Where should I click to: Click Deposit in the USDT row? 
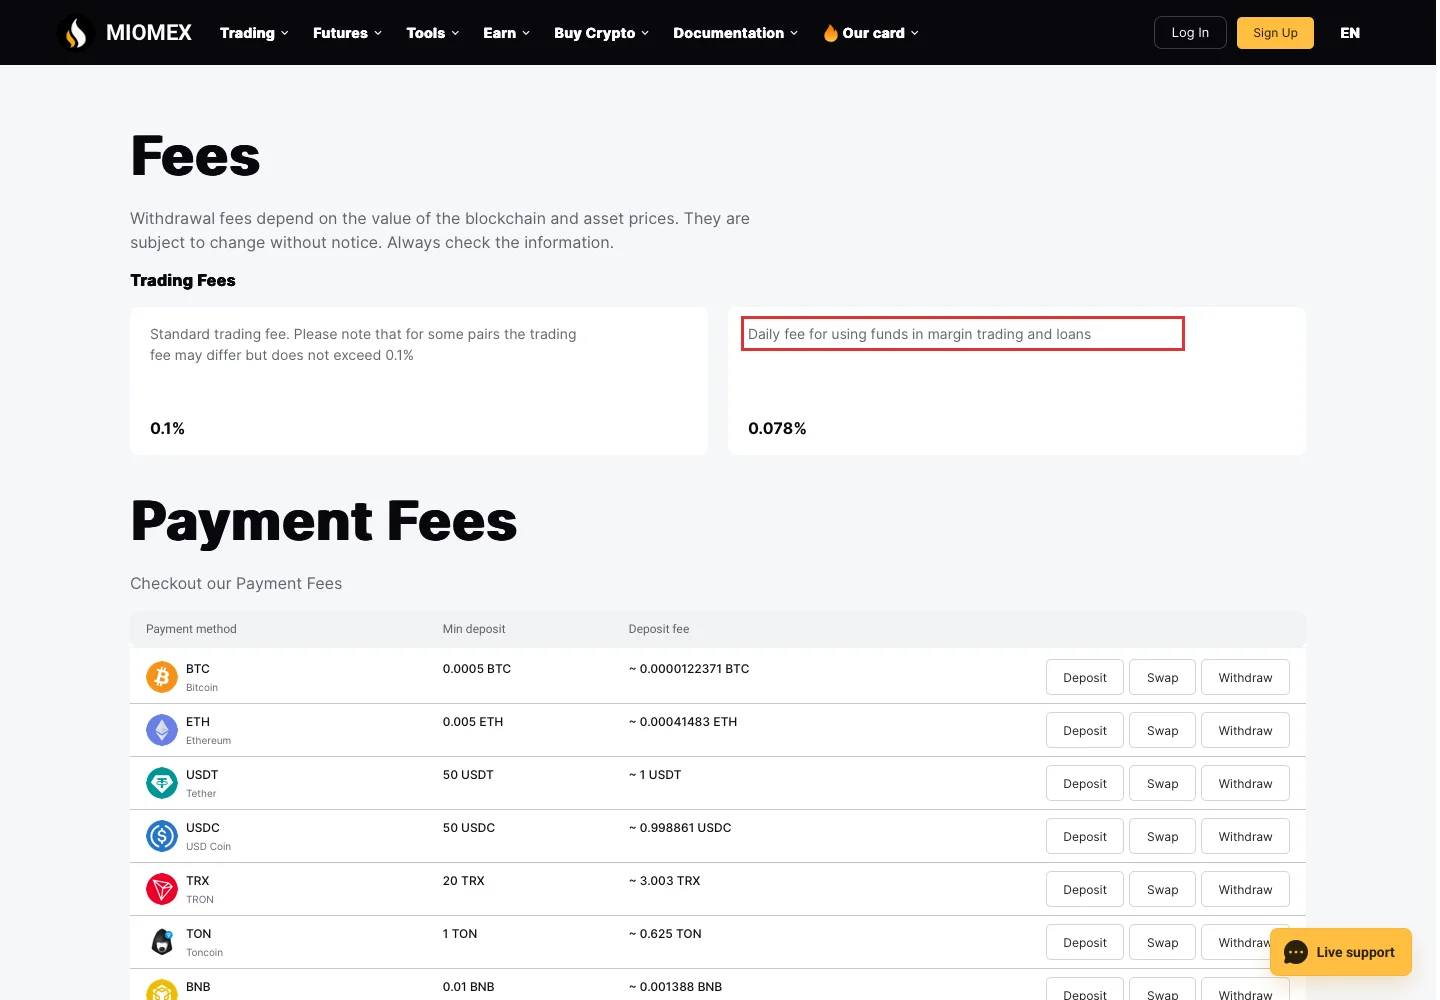point(1085,783)
